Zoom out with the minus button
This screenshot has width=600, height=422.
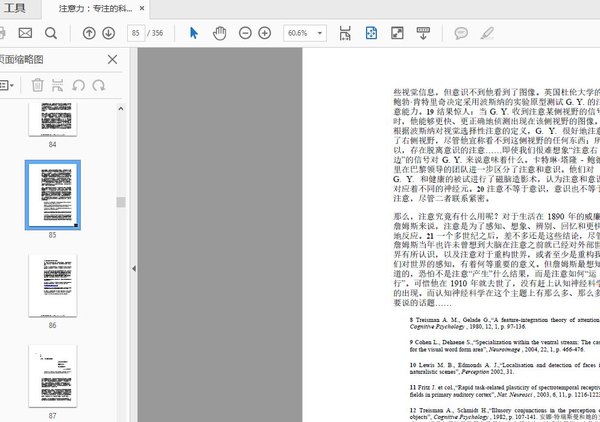tap(245, 33)
